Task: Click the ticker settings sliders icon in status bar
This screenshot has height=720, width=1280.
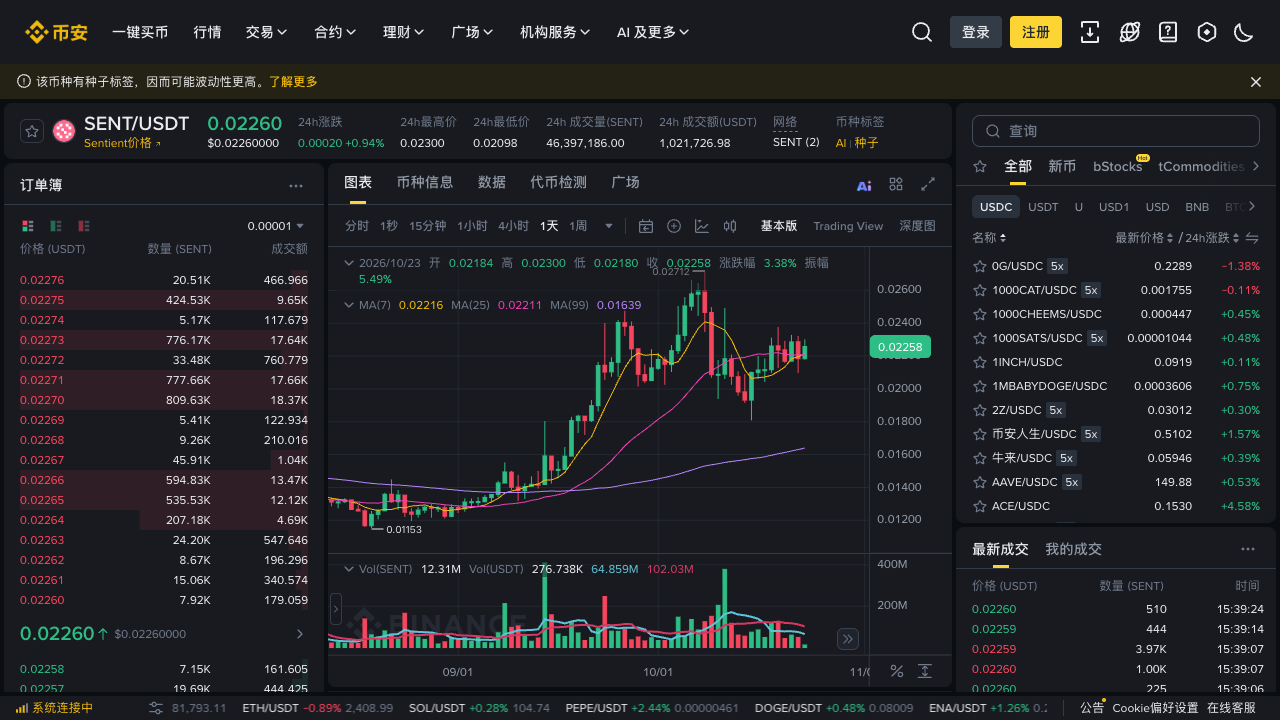Action: 156,708
